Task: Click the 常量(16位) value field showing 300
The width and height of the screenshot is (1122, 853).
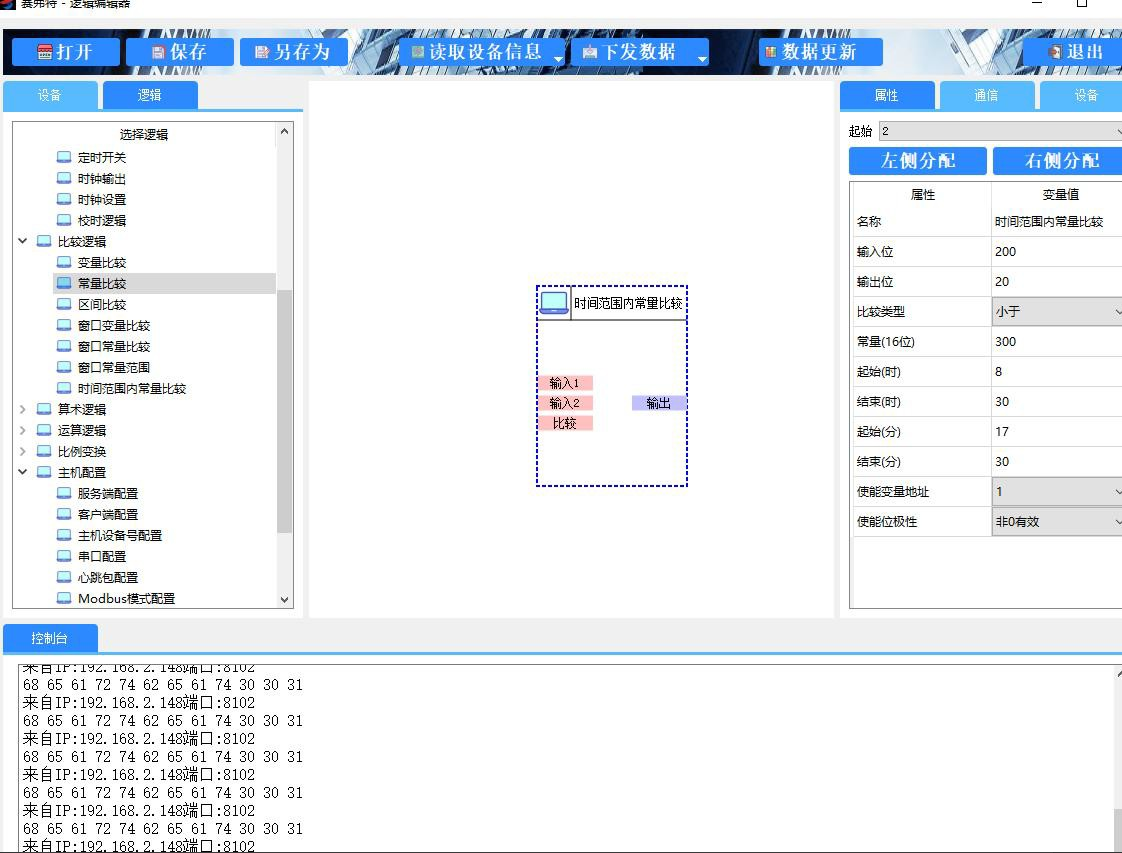Action: click(1056, 342)
